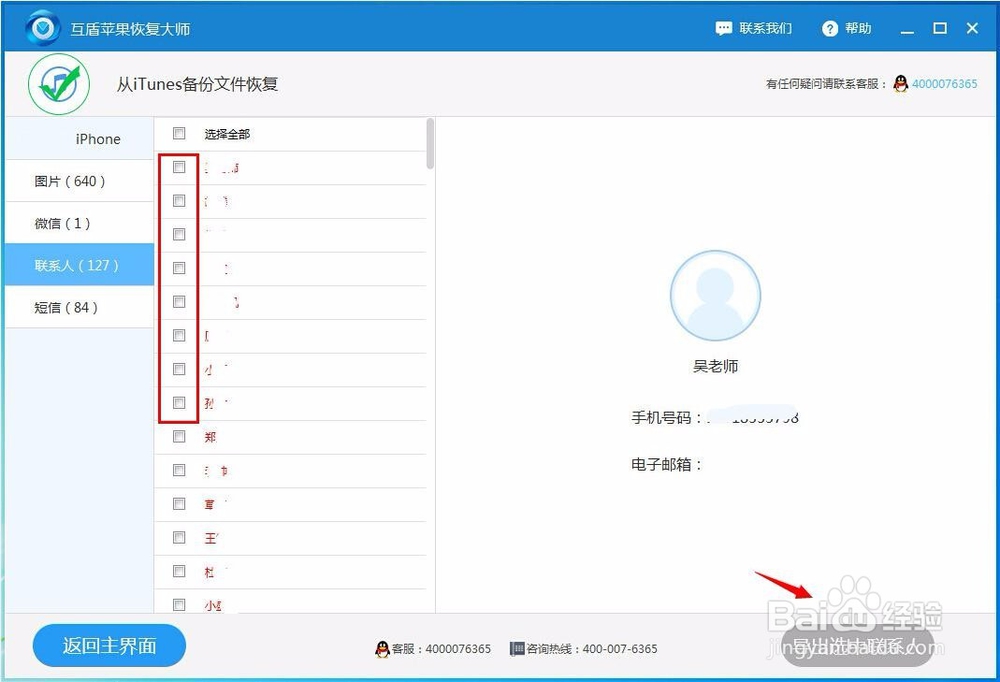1000x682 pixels.
Task: Check the first contact's checkbox in the list
Action: coord(179,167)
